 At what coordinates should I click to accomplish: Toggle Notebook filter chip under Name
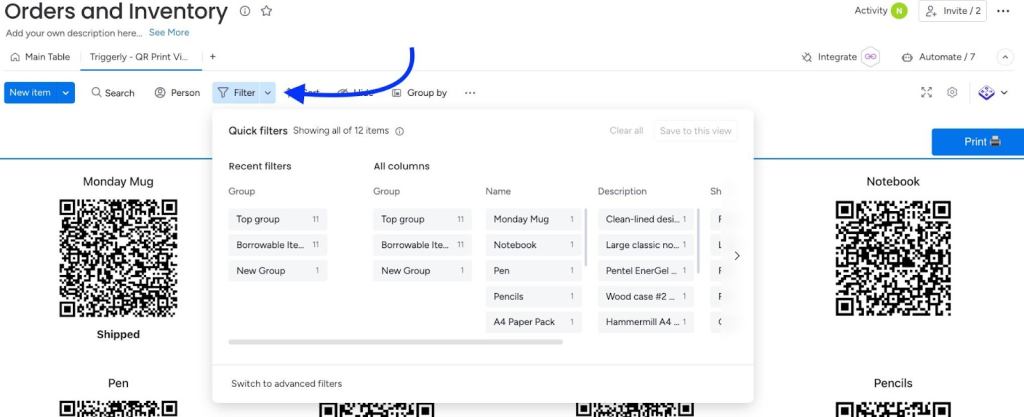coord(534,245)
